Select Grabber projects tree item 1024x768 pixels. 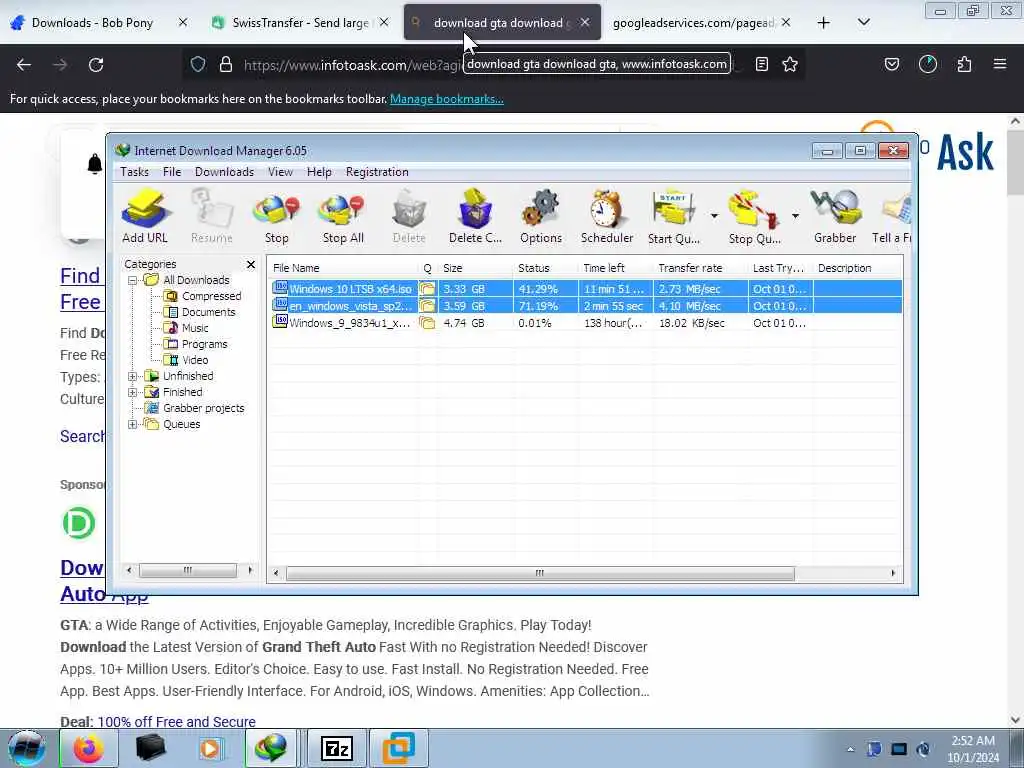click(203, 408)
